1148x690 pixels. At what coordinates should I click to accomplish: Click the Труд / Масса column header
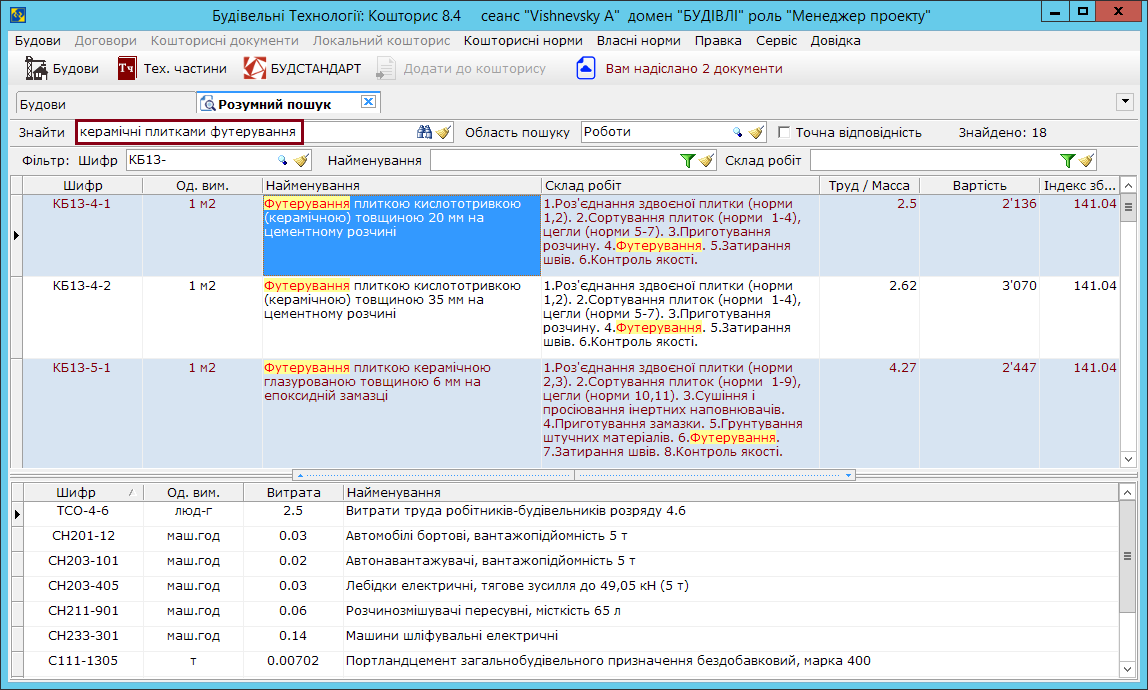pos(869,185)
